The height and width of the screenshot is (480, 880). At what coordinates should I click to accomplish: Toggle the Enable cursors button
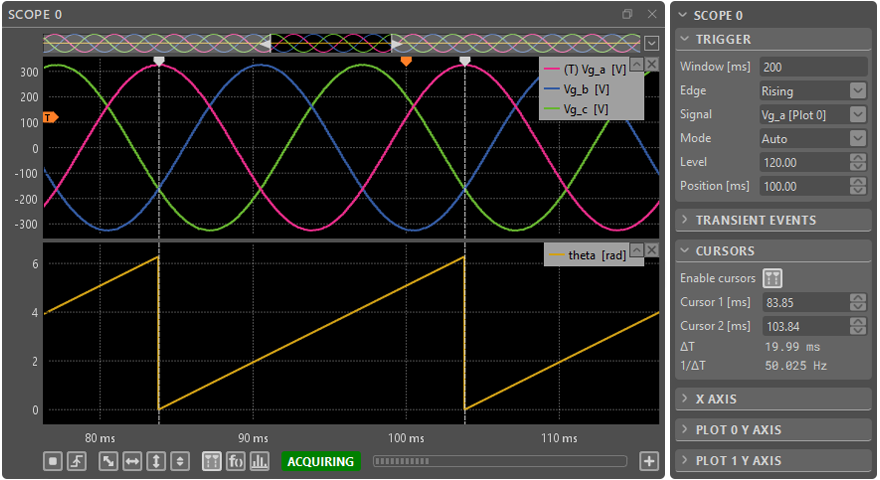(x=772, y=278)
